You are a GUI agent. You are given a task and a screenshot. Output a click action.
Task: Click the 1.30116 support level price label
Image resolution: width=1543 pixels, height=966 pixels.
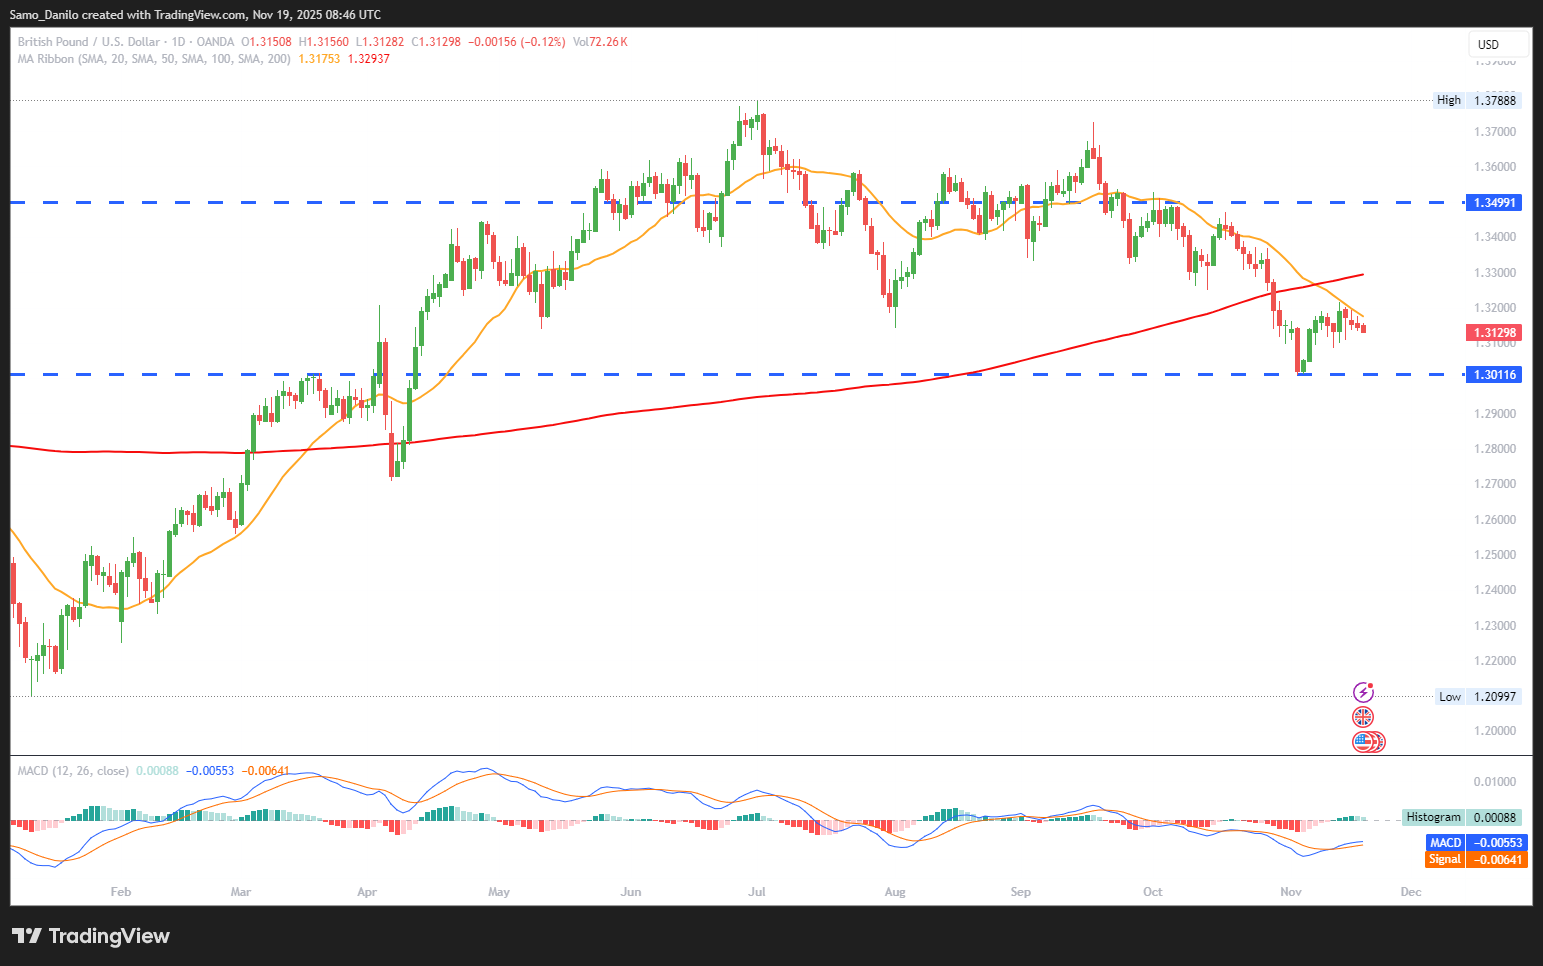point(1494,375)
